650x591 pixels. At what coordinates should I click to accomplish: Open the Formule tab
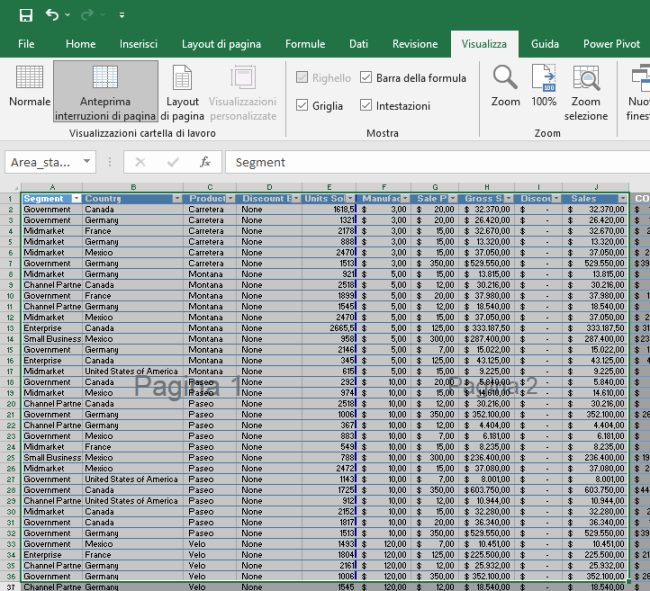pyautogui.click(x=305, y=44)
